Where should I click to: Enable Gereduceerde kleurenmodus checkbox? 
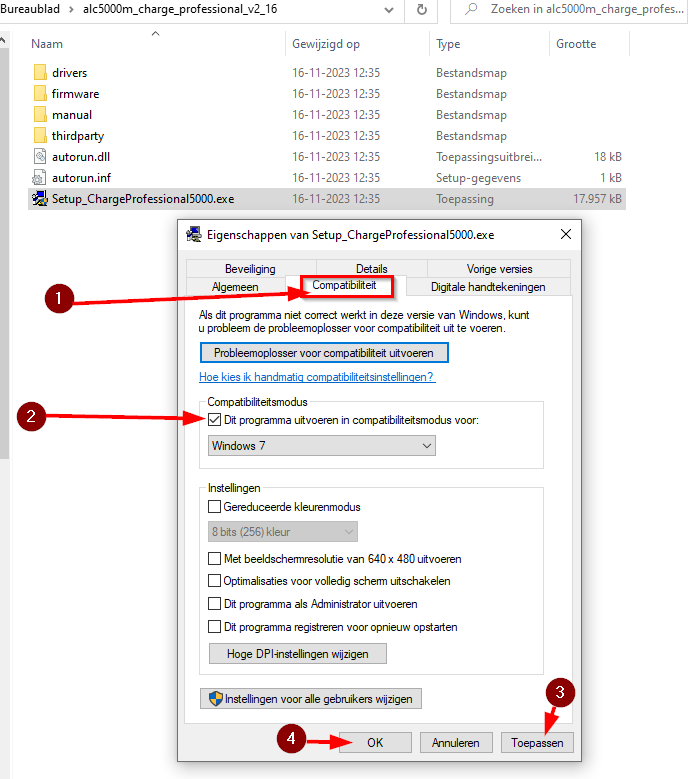point(215,507)
